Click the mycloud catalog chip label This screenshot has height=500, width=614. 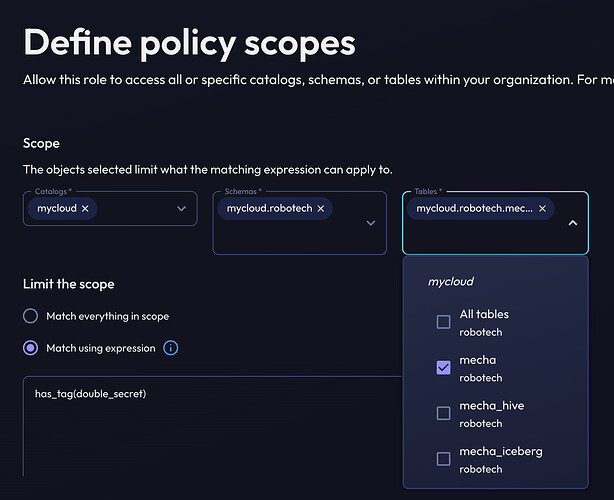[53, 209]
